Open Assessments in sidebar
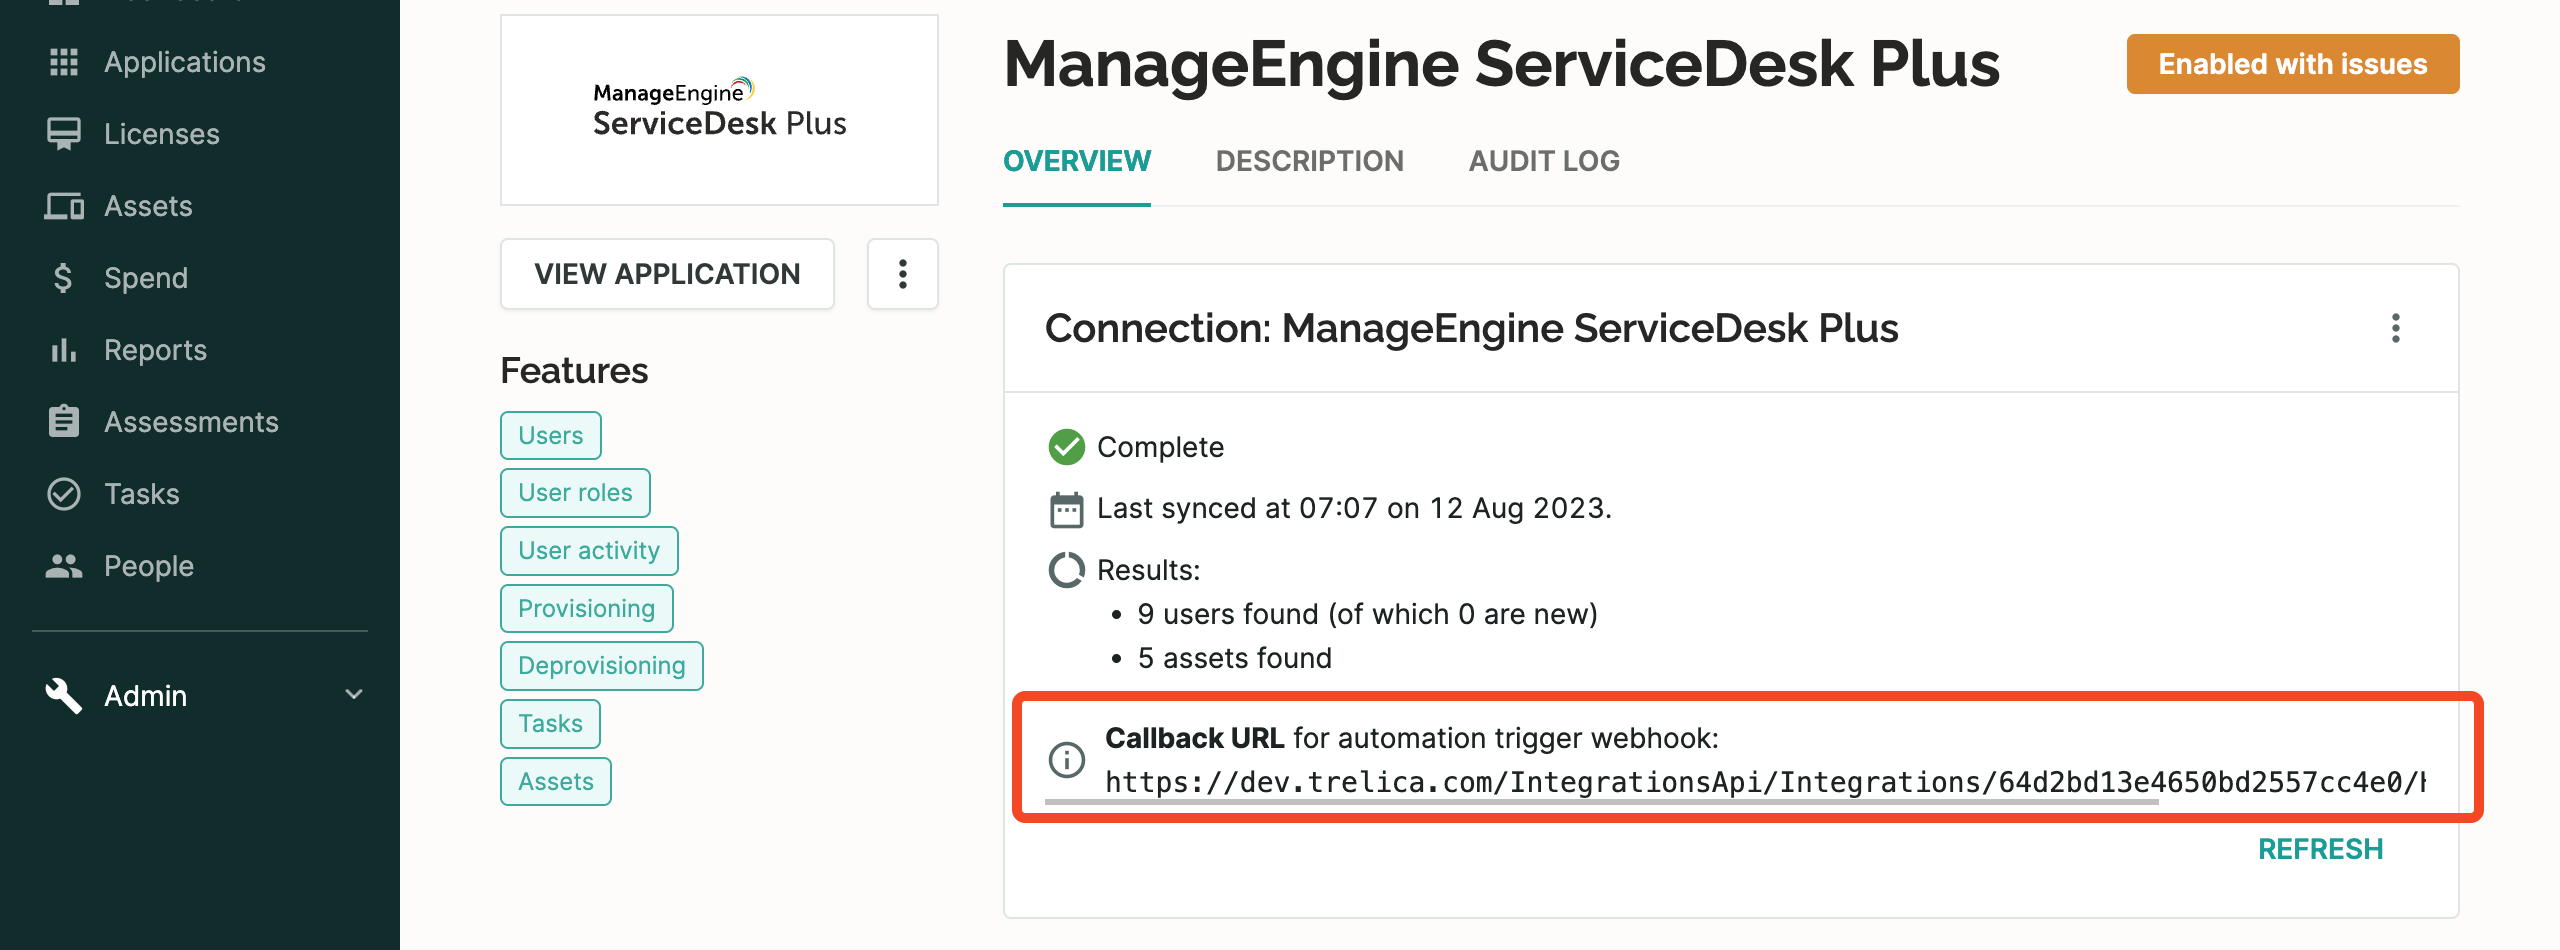Viewport: 2560px width, 950px height. pos(192,422)
